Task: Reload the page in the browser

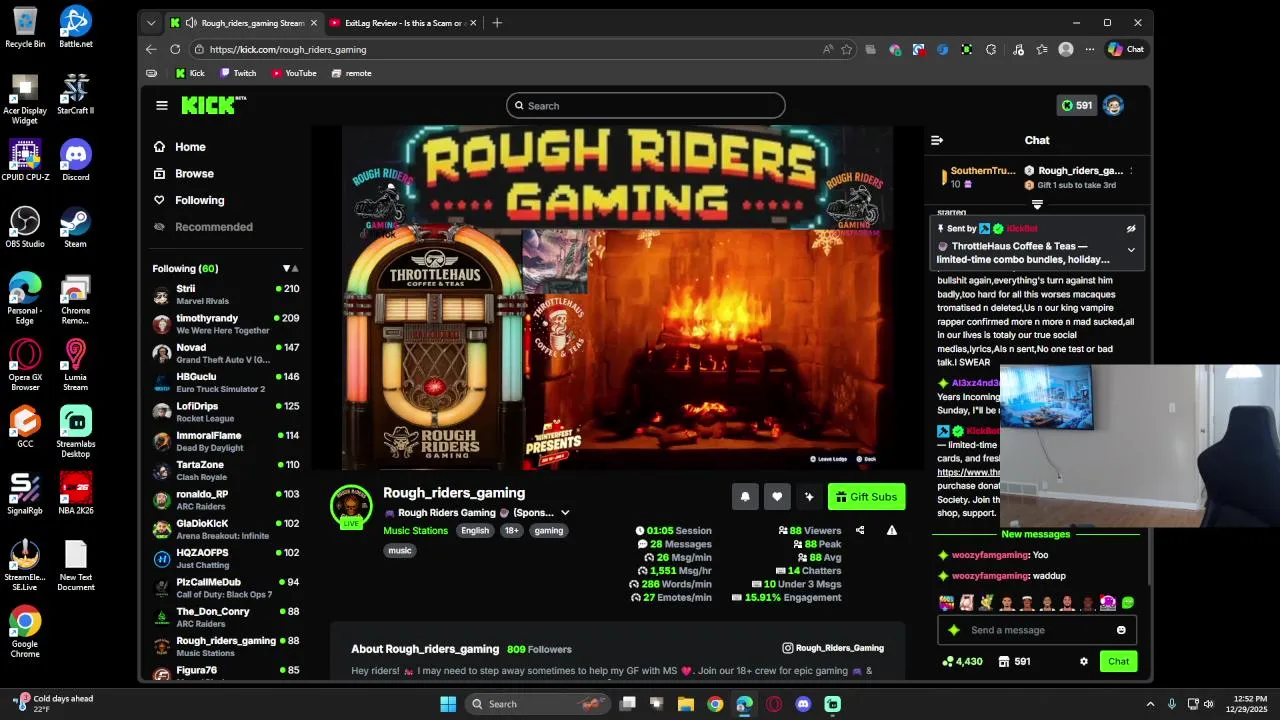Action: pyautogui.click(x=175, y=49)
